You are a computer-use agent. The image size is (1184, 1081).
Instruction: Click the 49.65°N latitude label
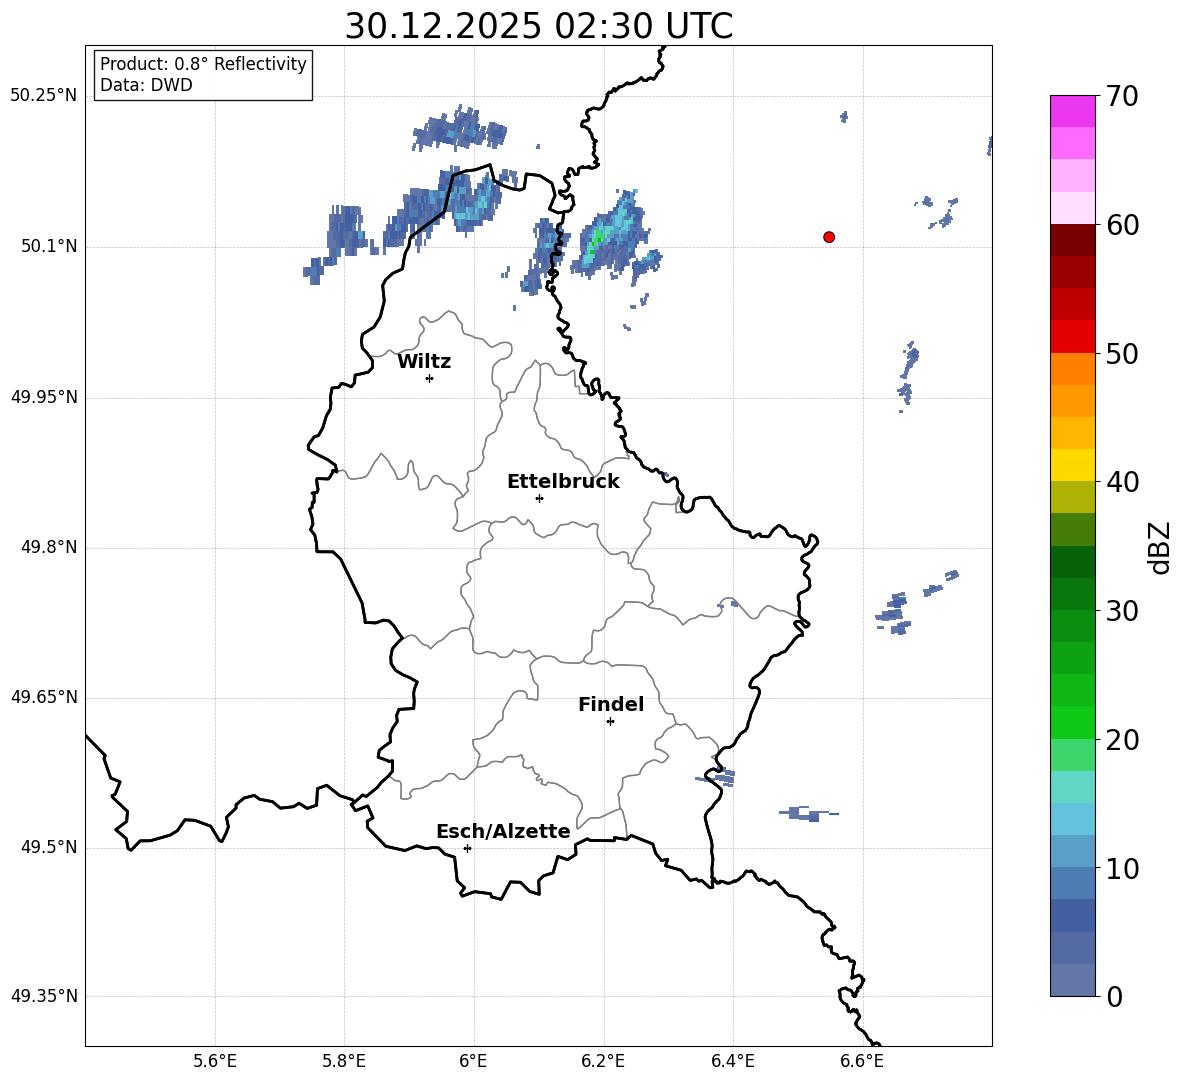coord(44,697)
